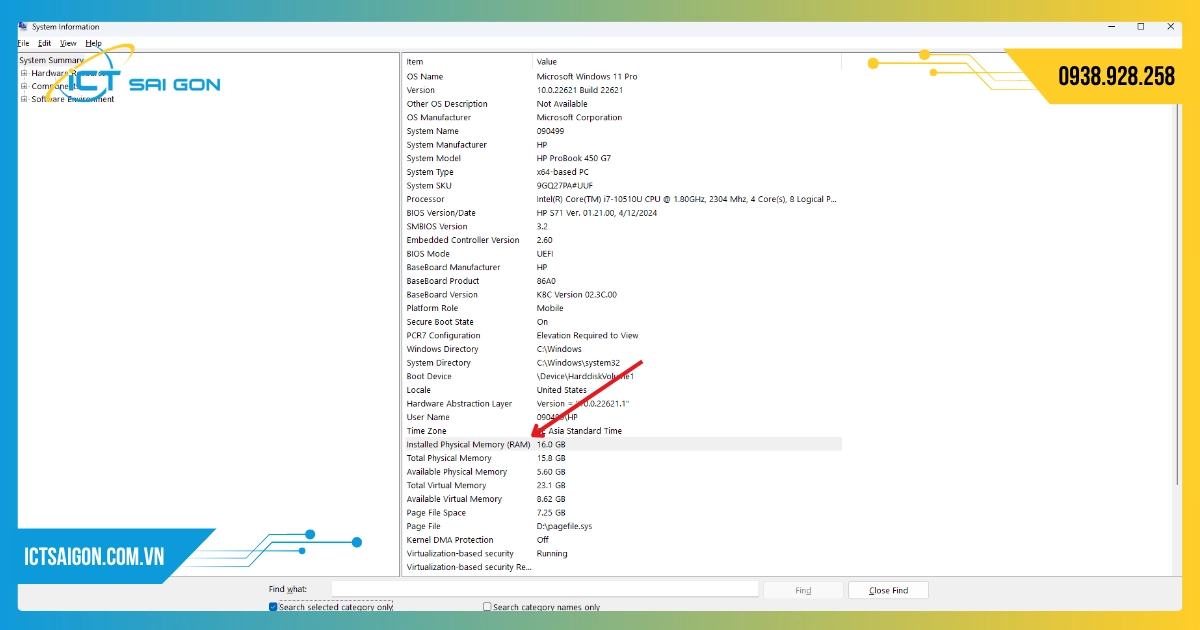Select the System Manufacturer item label

(x=447, y=145)
